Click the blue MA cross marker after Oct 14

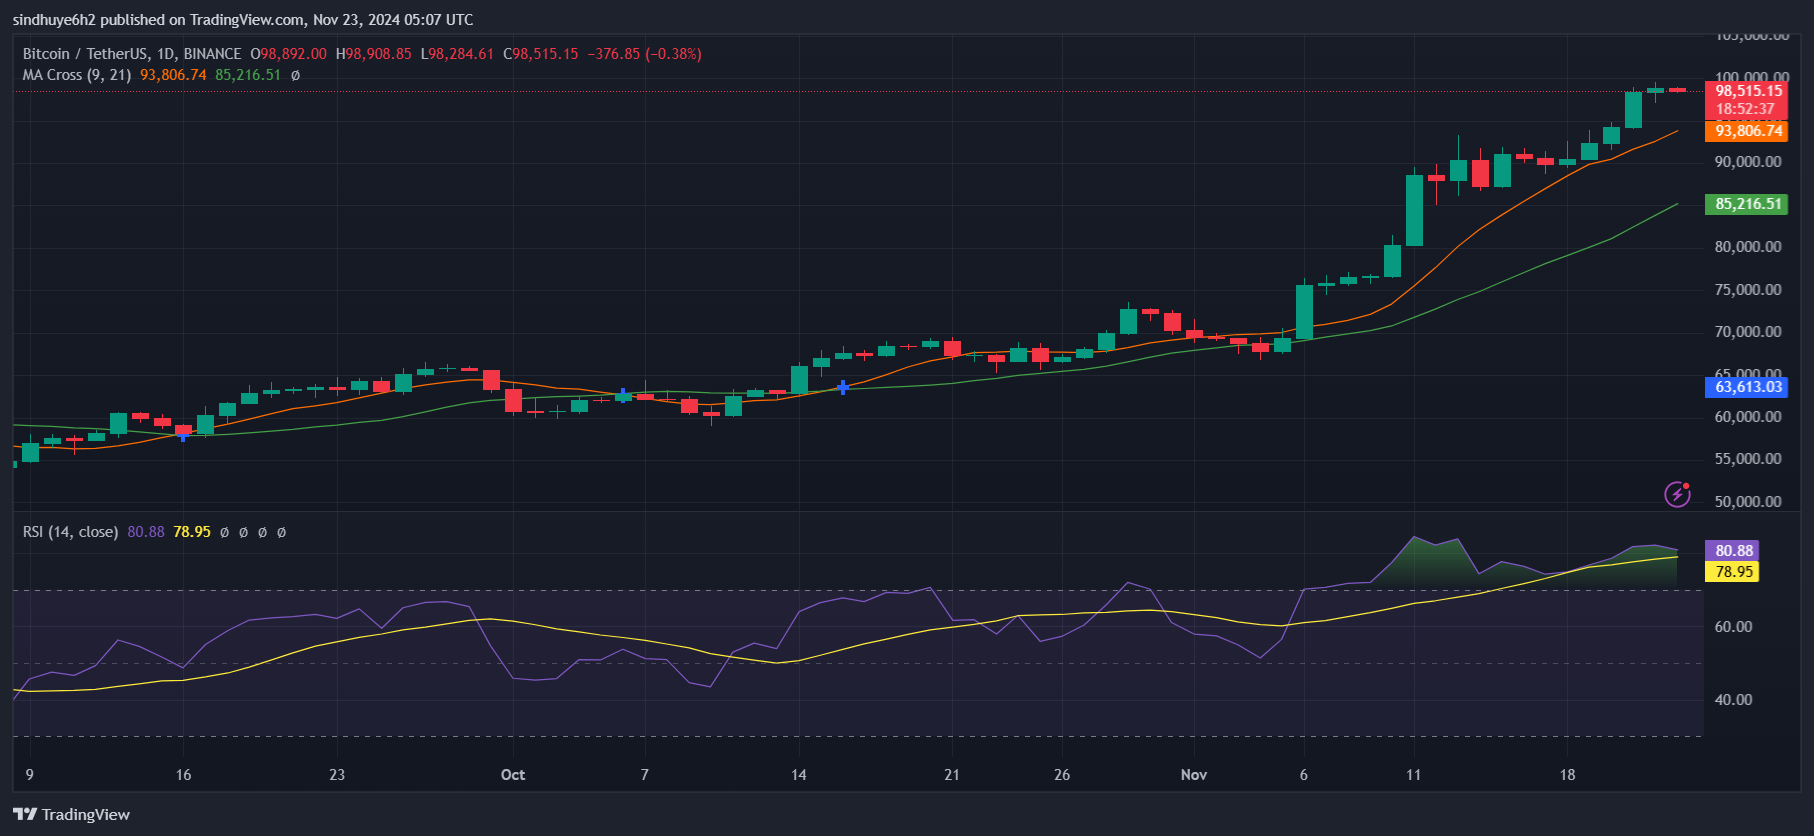tap(843, 387)
